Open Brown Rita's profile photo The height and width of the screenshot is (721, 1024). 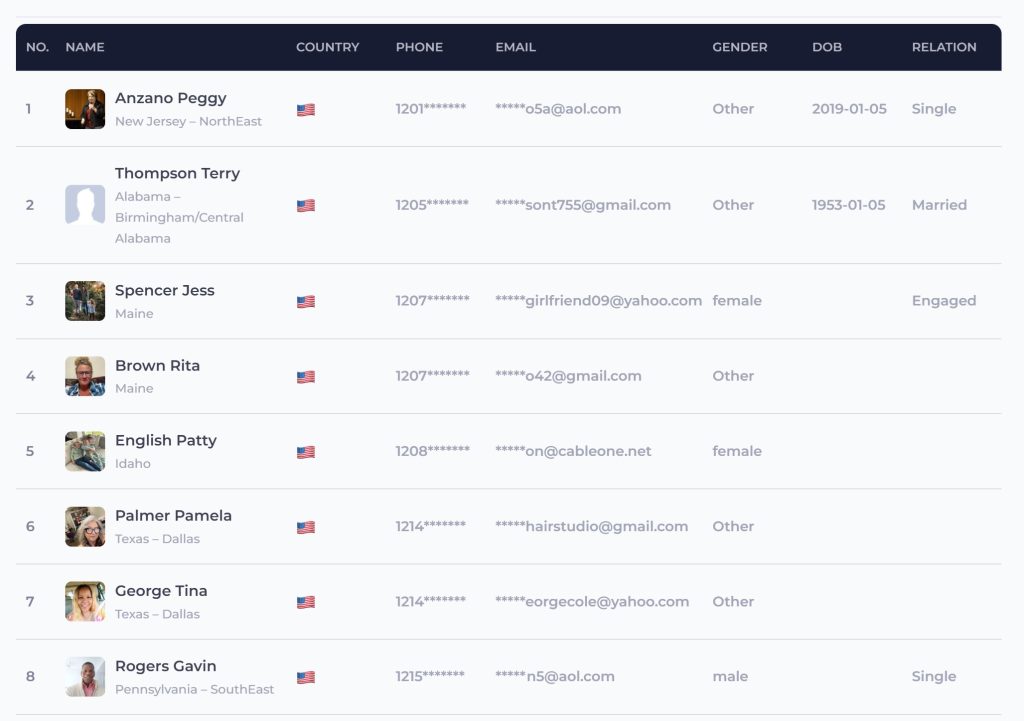click(85, 376)
